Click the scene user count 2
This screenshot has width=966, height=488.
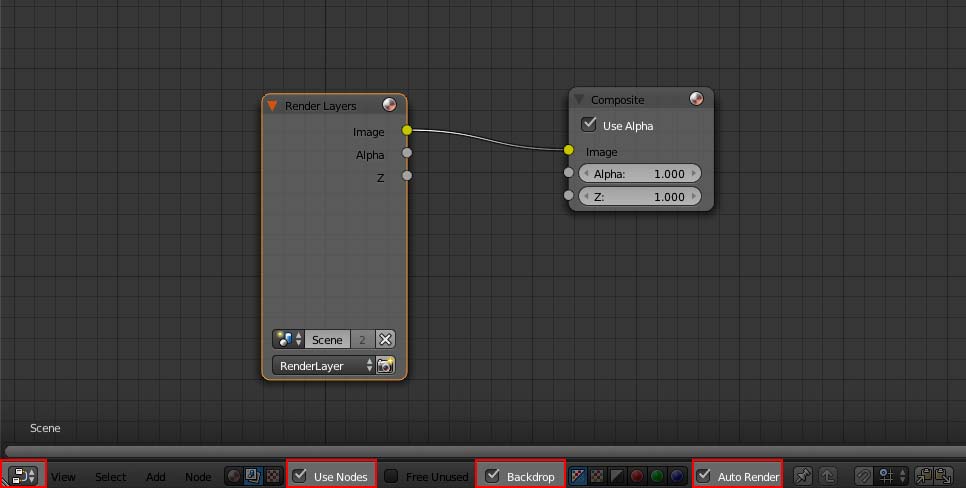coord(362,340)
